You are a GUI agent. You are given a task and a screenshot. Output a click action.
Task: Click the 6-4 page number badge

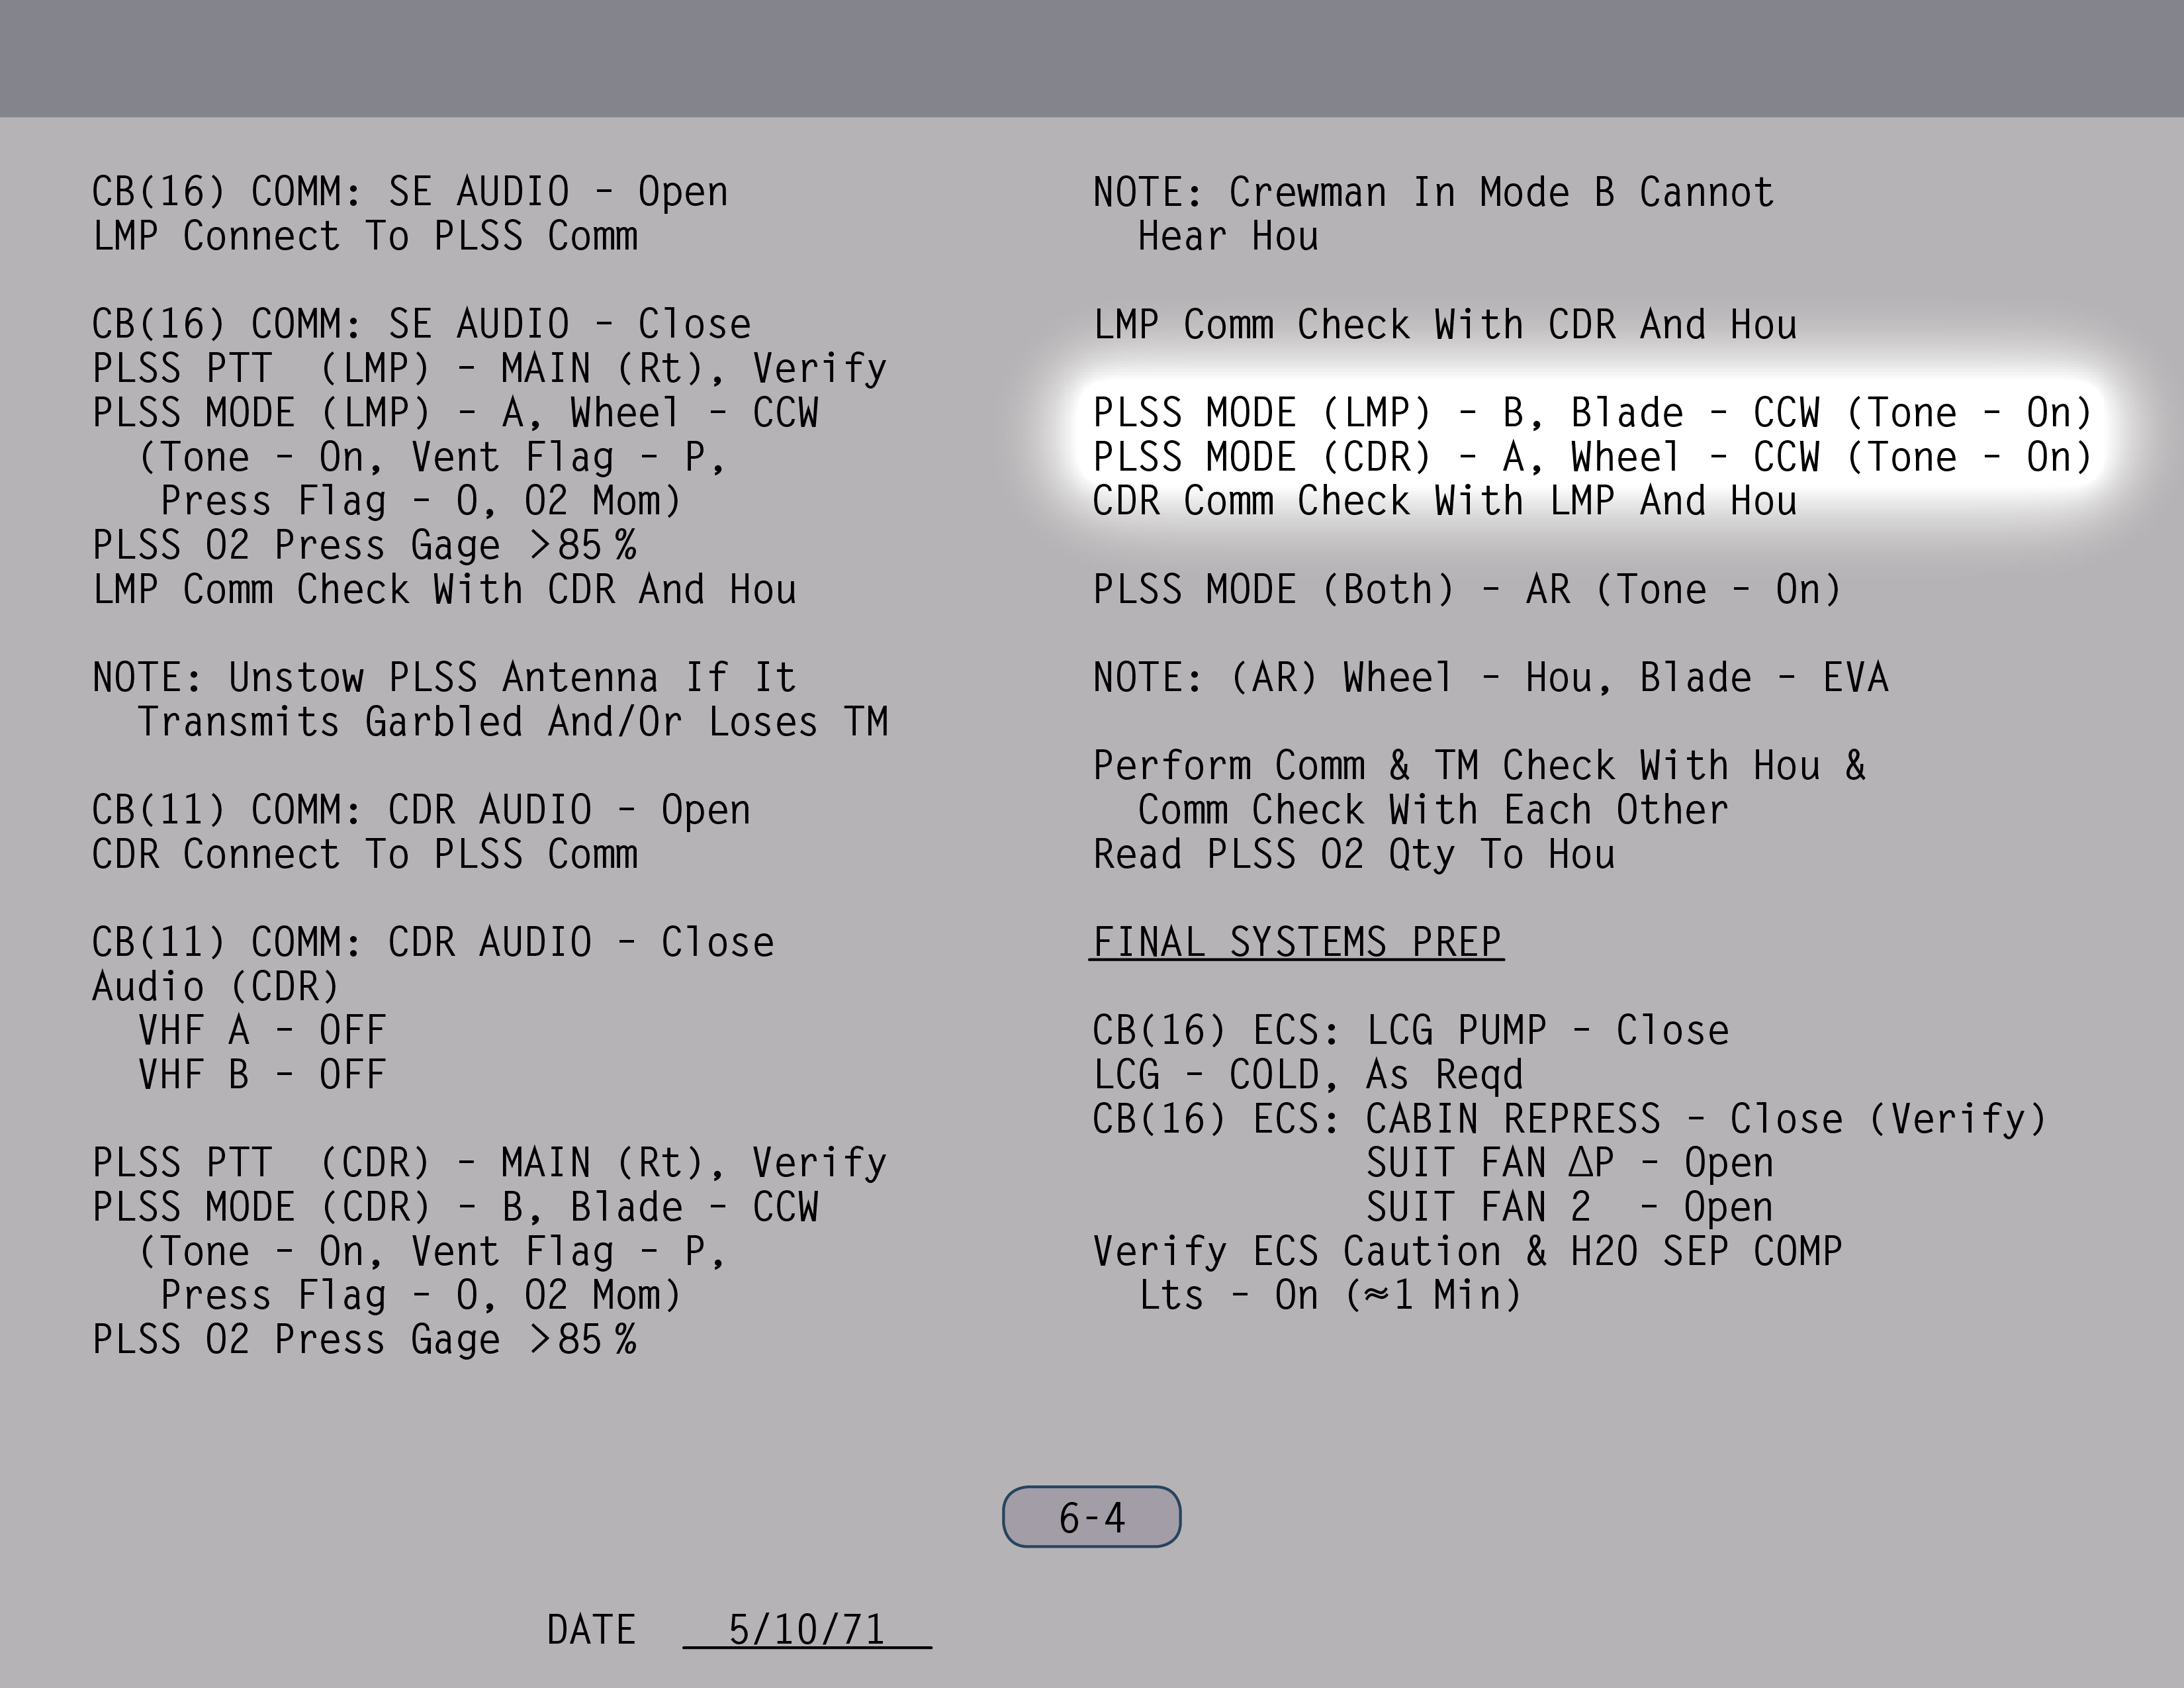[1091, 1517]
